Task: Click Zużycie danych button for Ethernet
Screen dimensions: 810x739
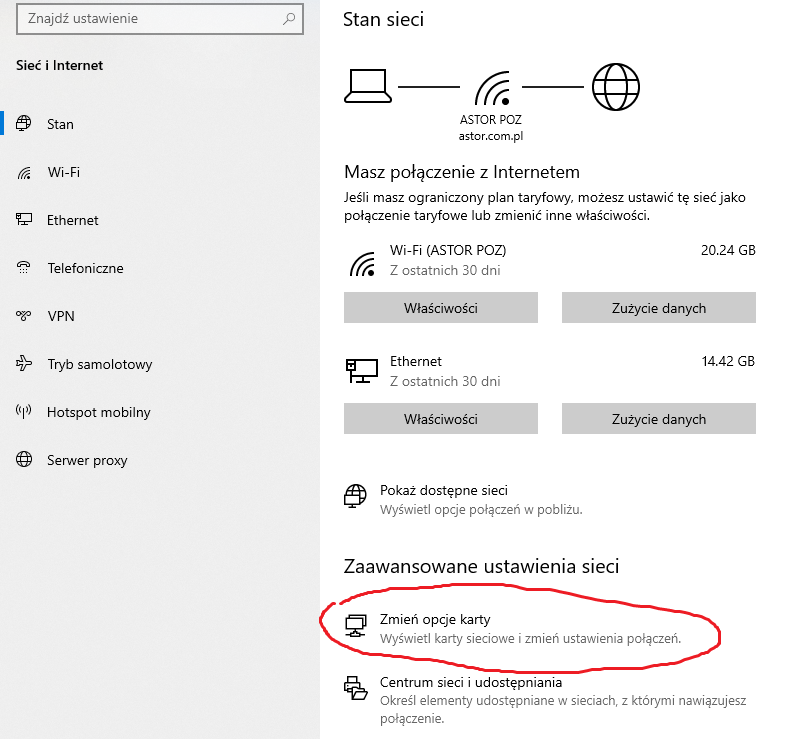Action: coord(659,419)
